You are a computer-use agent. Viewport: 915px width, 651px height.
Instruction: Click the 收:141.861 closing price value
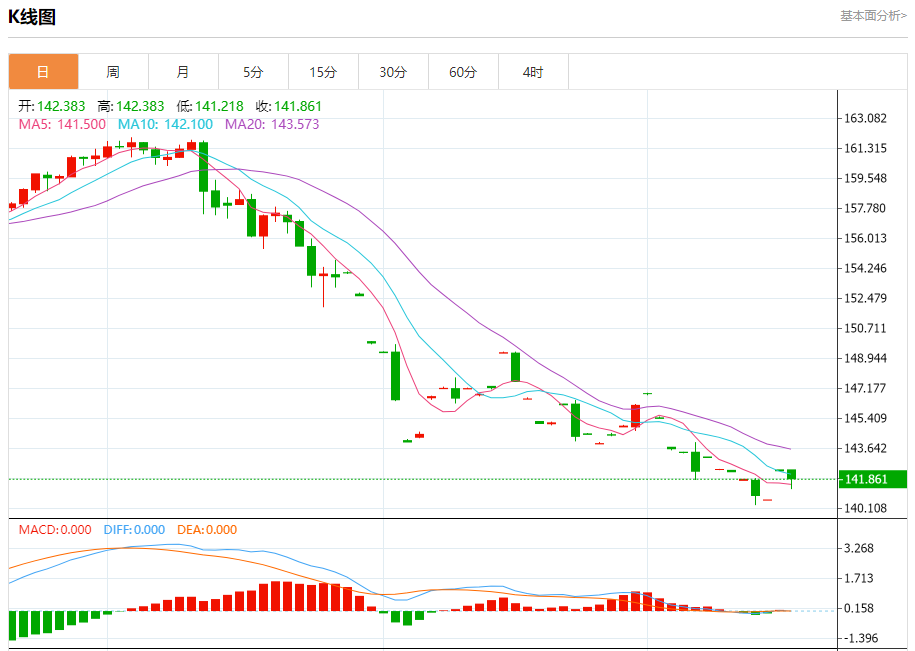(289, 106)
